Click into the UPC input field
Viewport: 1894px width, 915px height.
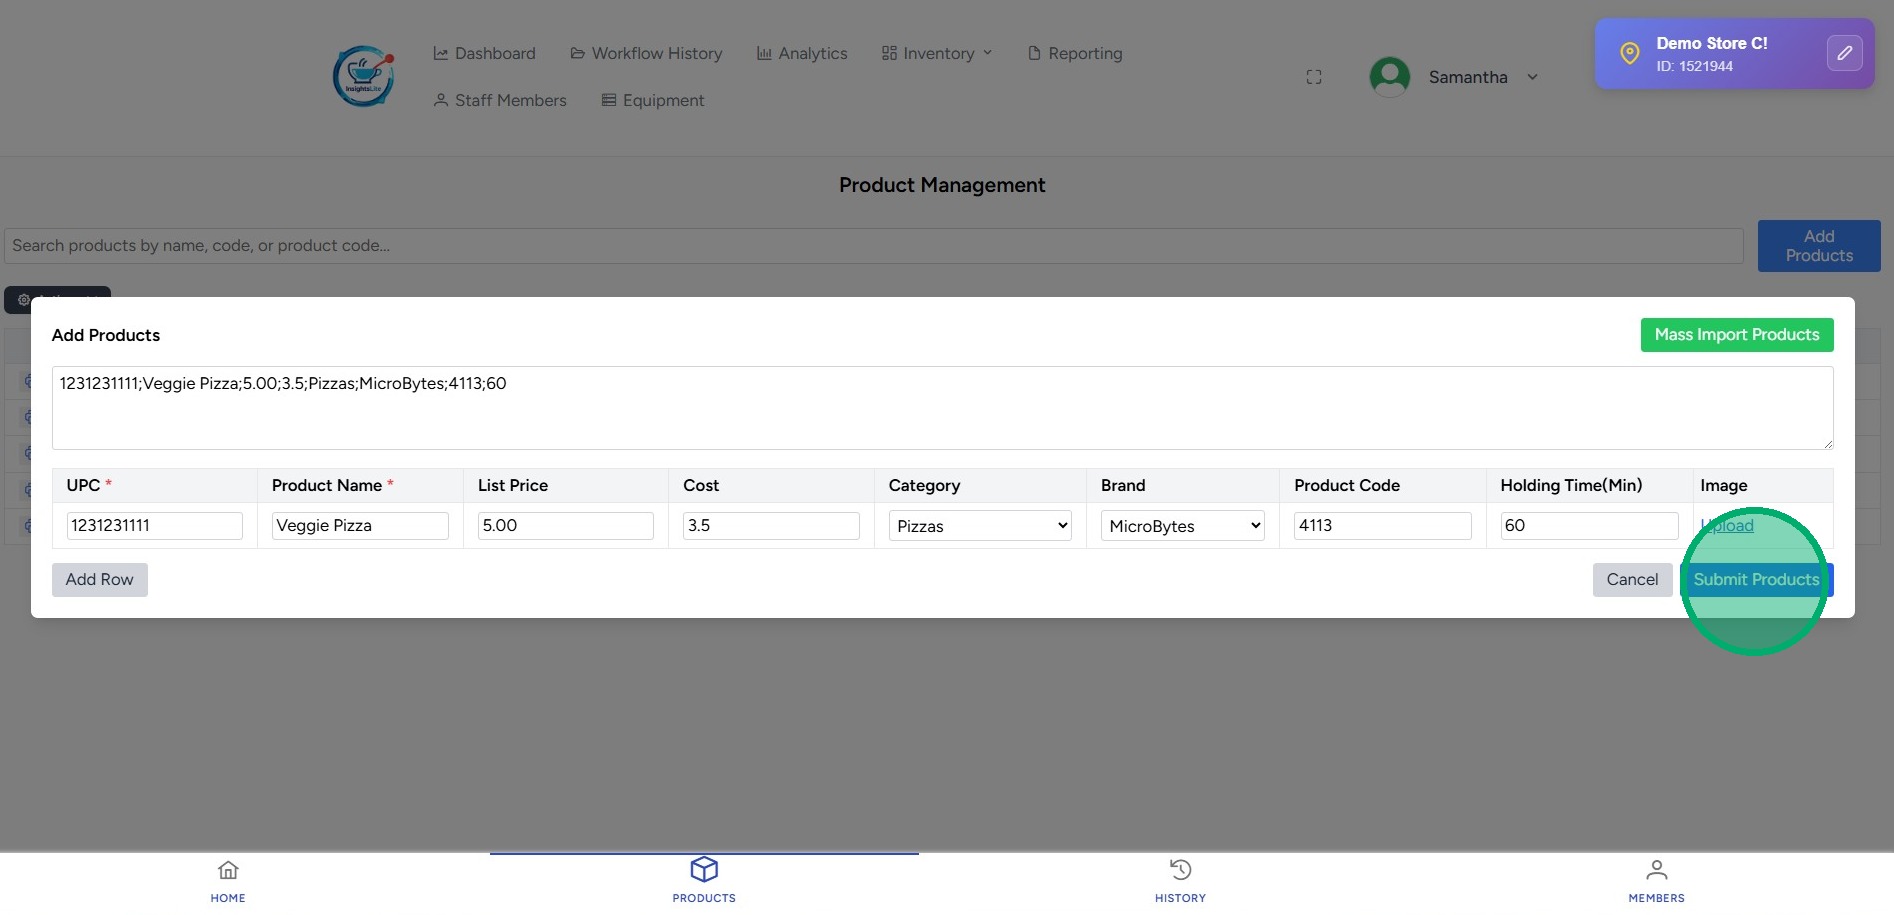(154, 526)
